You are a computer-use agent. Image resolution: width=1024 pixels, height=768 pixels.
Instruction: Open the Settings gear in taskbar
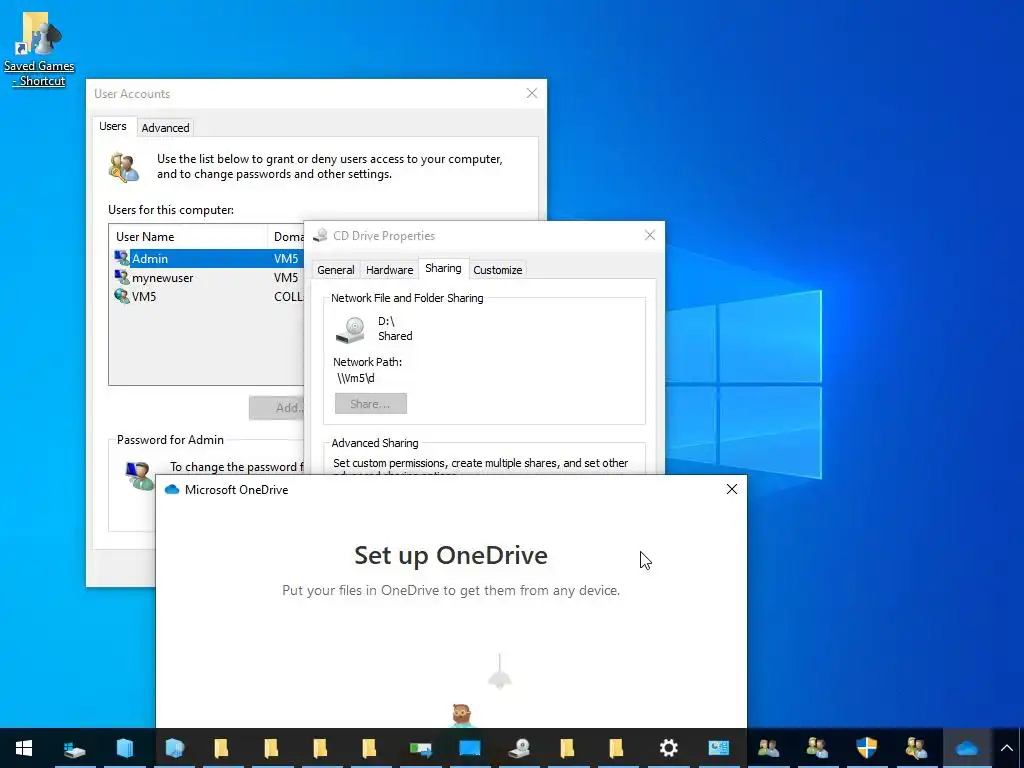[668, 748]
